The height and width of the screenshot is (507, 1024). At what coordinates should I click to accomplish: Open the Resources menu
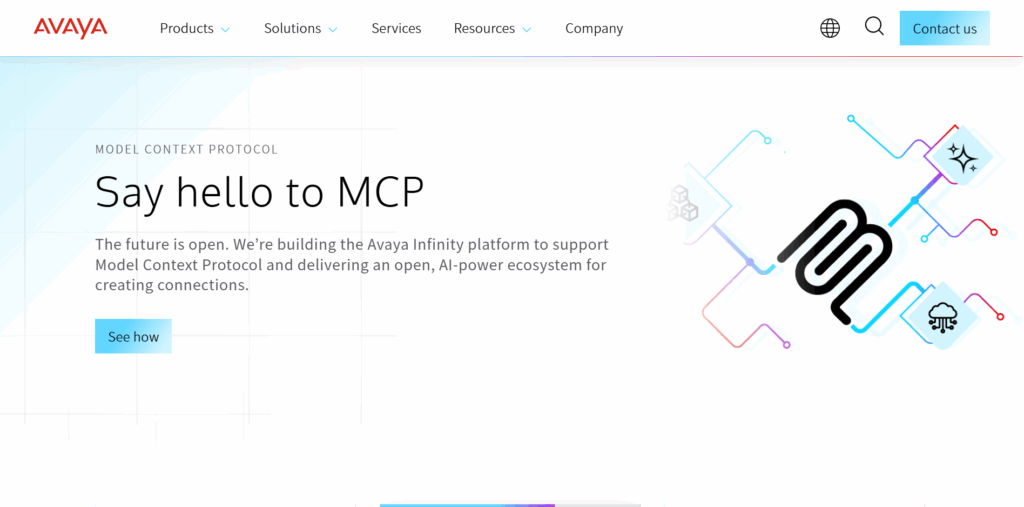485,29
